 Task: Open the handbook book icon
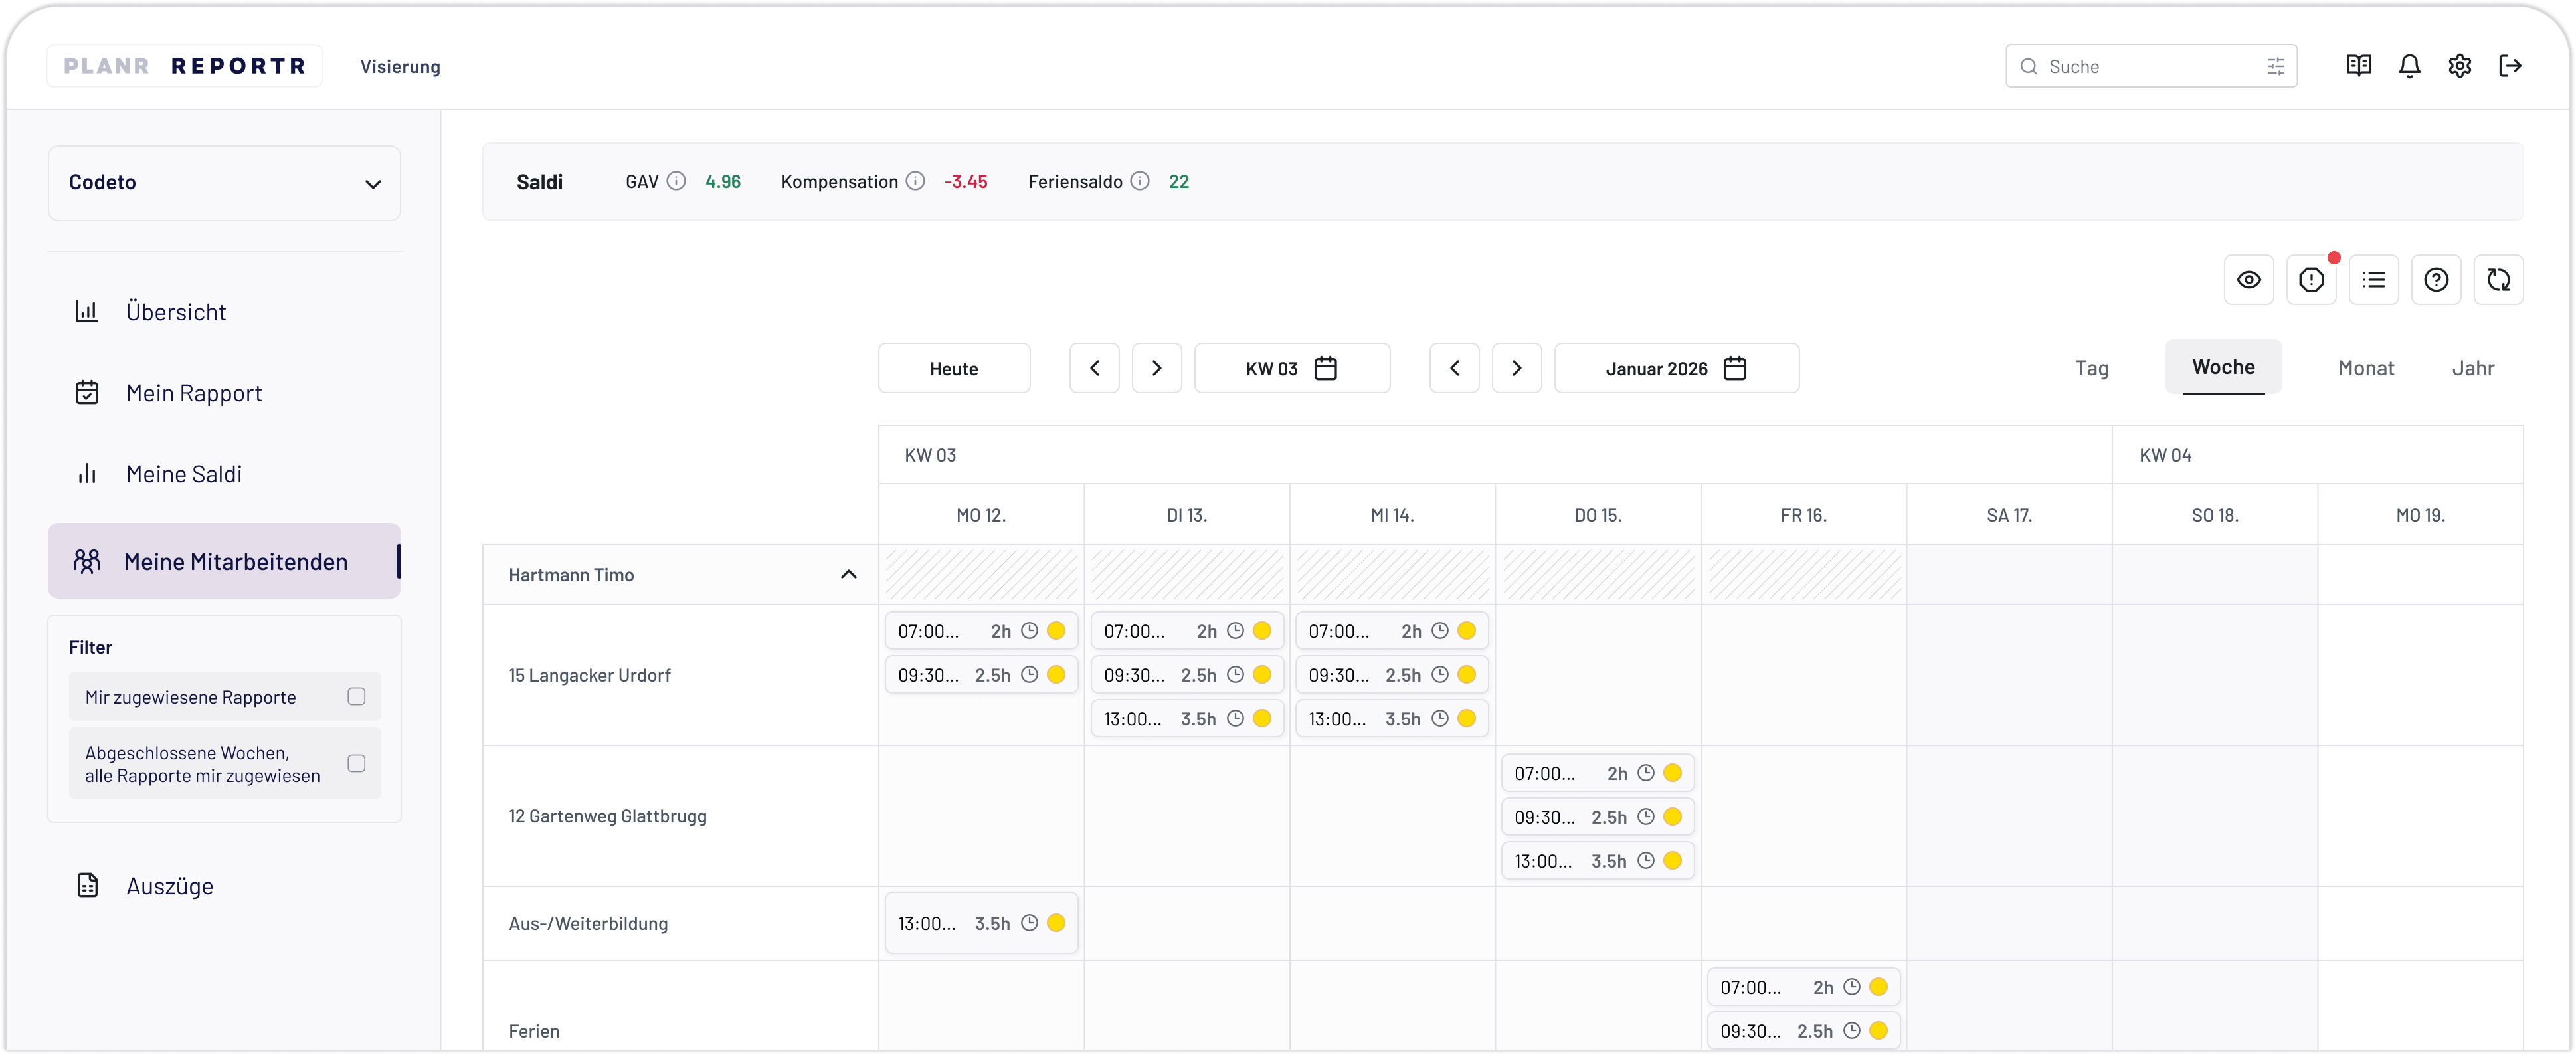point(2358,66)
